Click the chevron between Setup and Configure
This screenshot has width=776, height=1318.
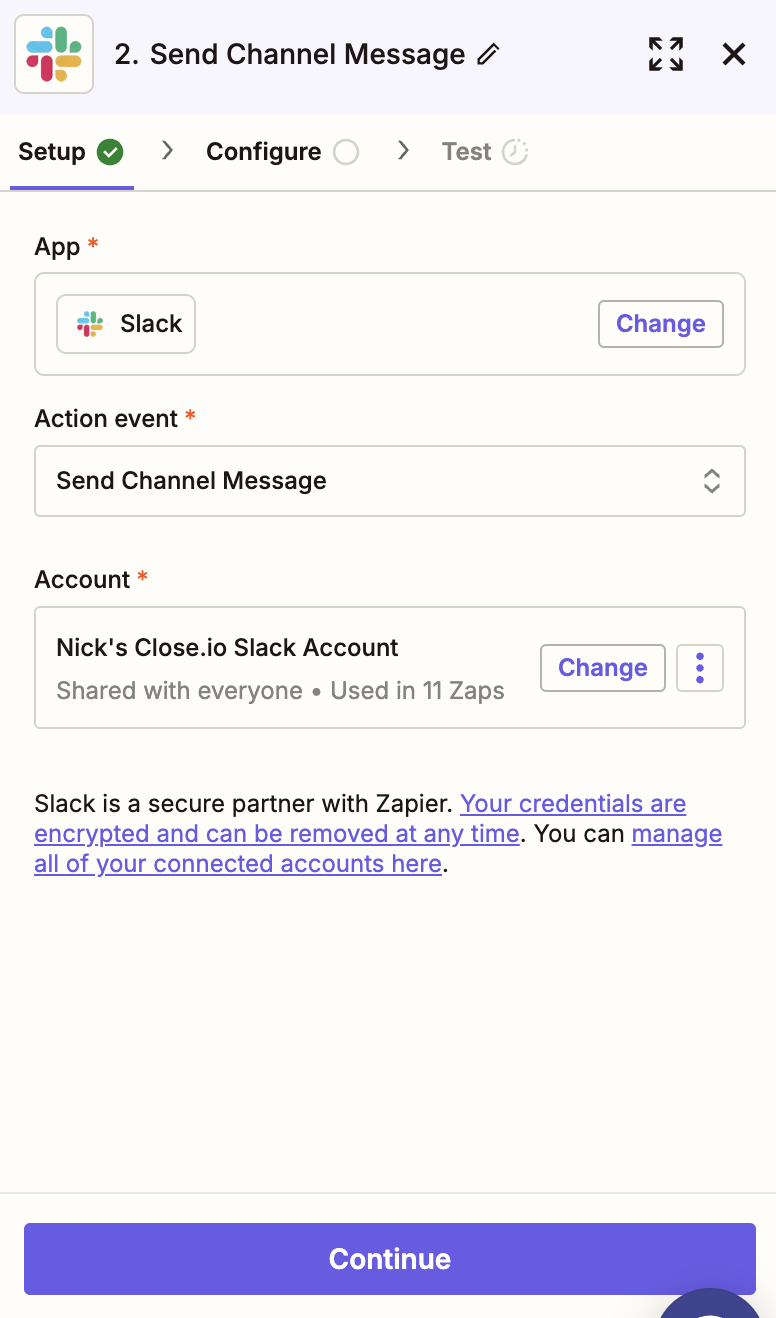(168, 151)
